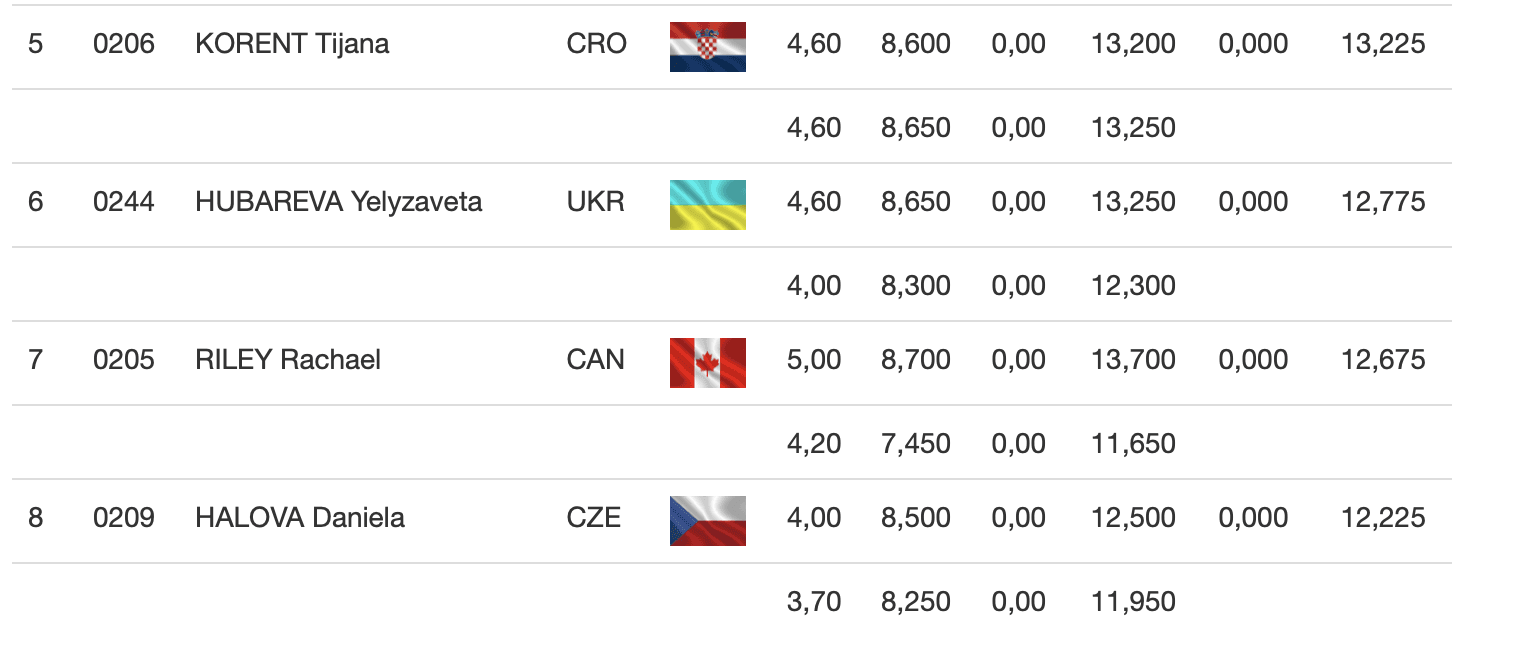This screenshot has height=660, width=1532.
Task: Click the UKR country code
Action: pos(595,202)
